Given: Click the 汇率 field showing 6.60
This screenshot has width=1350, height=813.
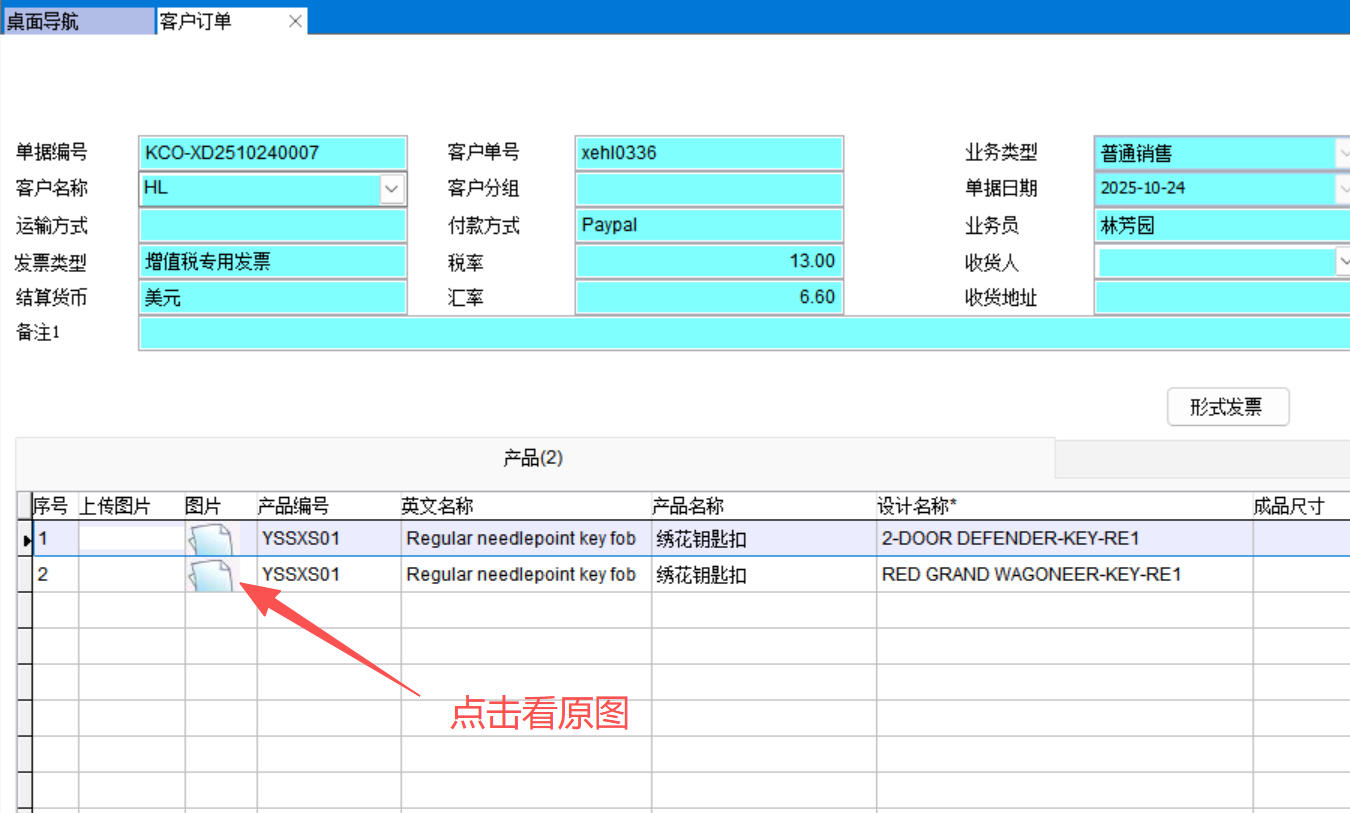Looking at the screenshot, I should (709, 297).
